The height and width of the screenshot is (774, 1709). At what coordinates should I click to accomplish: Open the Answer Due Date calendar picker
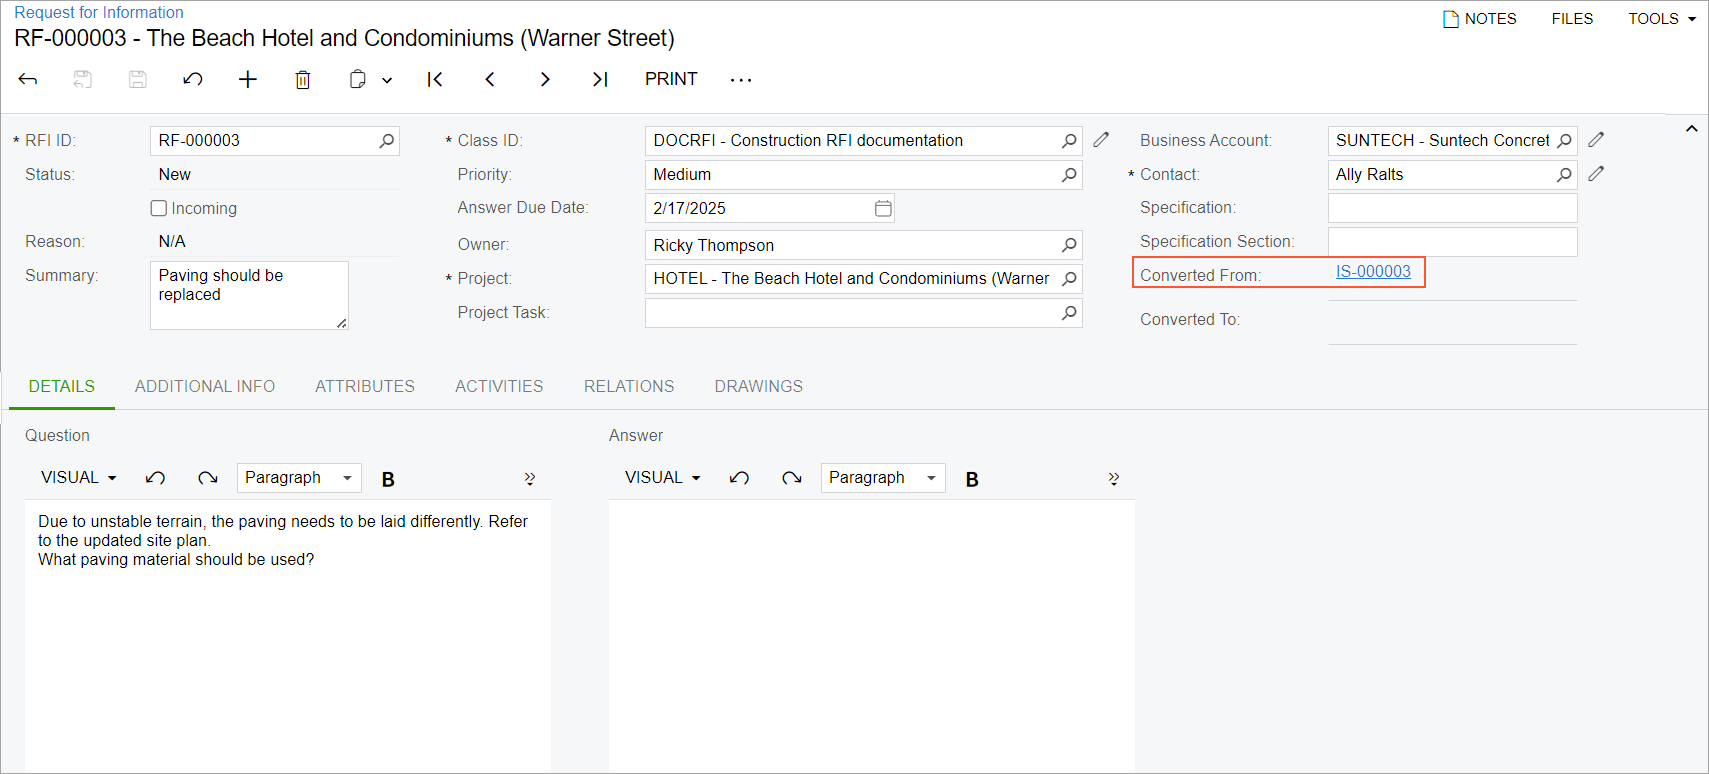tap(883, 208)
